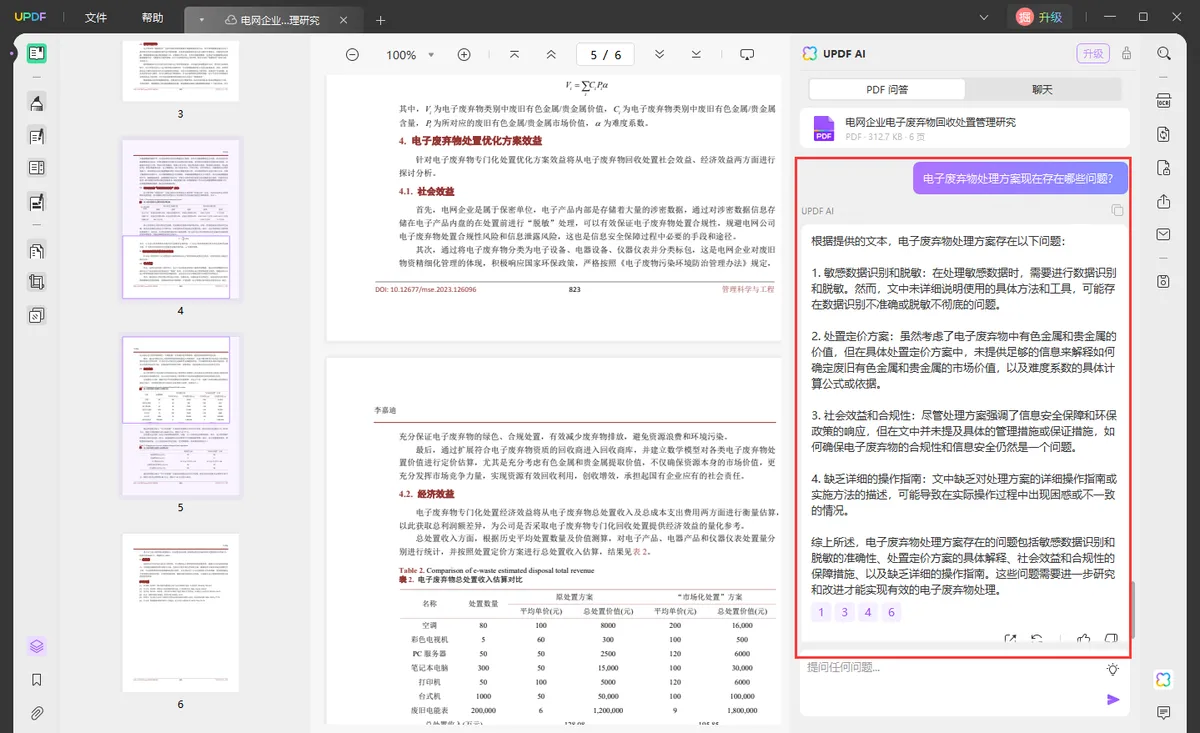Copy the AI answer with copy icon
The image size is (1200, 733).
(1117, 211)
